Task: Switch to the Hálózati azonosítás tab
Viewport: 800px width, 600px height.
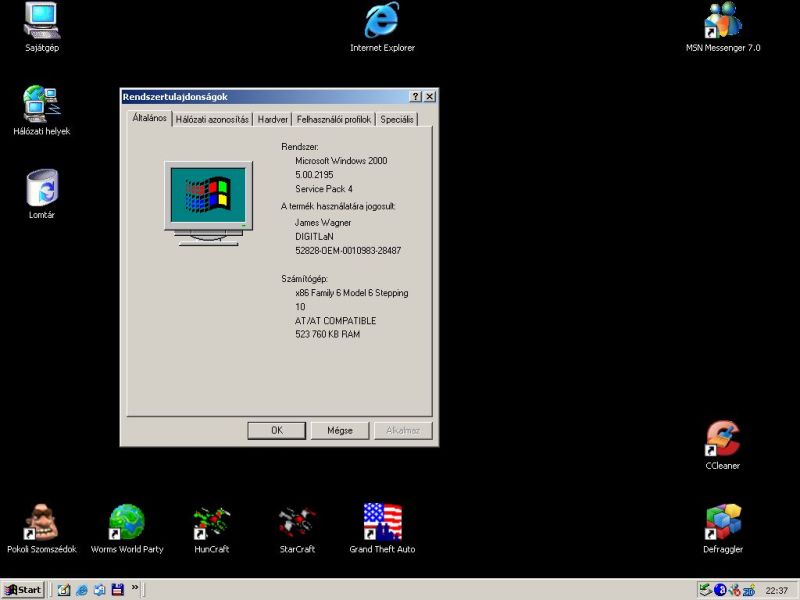Action: [212, 119]
